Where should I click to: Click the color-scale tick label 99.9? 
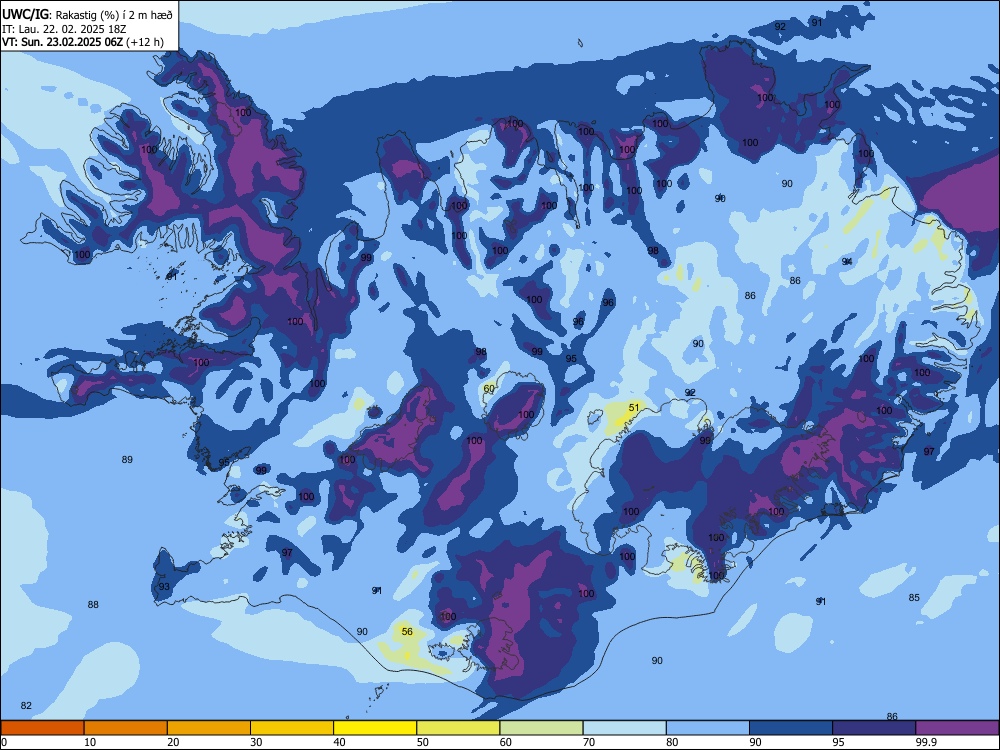(925, 742)
